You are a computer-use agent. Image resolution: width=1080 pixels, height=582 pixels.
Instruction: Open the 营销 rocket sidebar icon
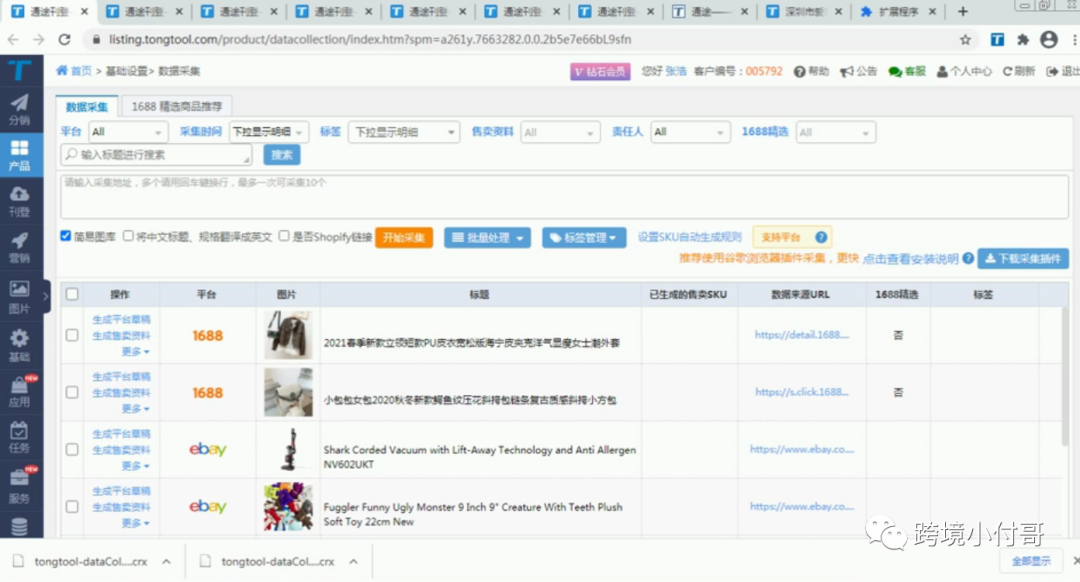(19, 246)
